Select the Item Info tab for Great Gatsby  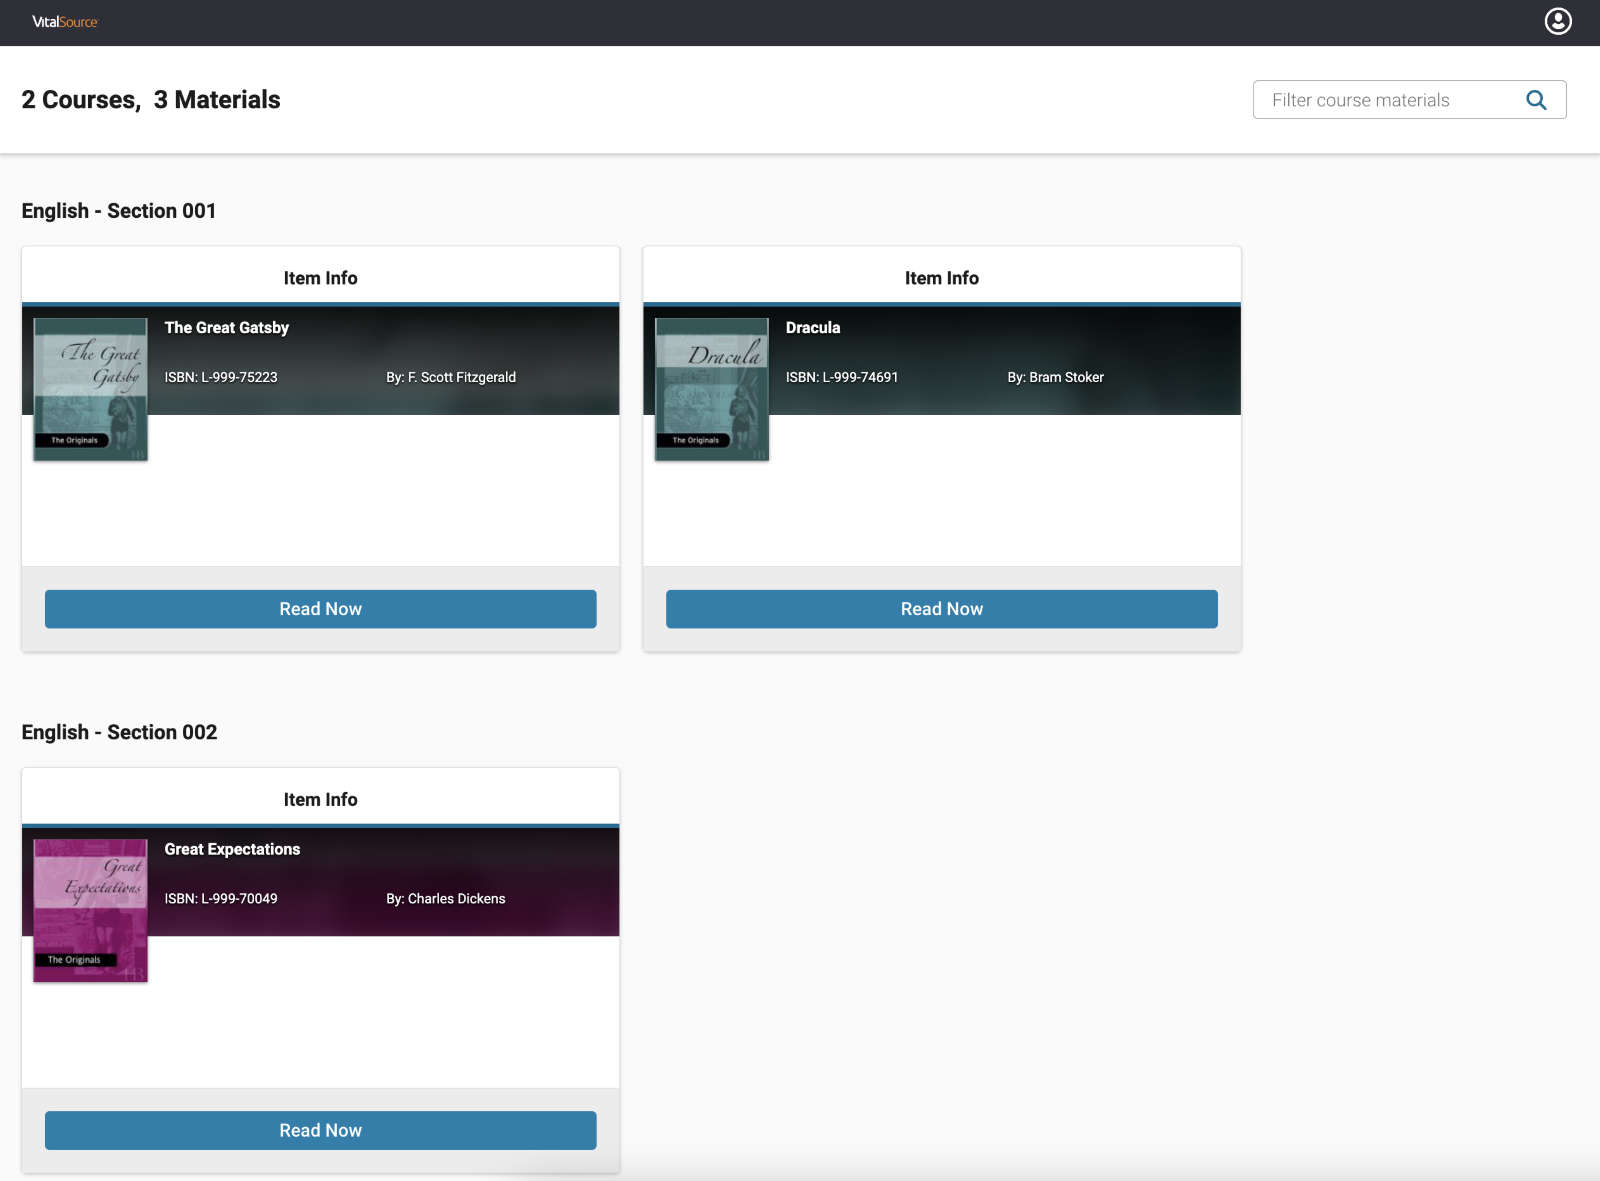coord(320,278)
